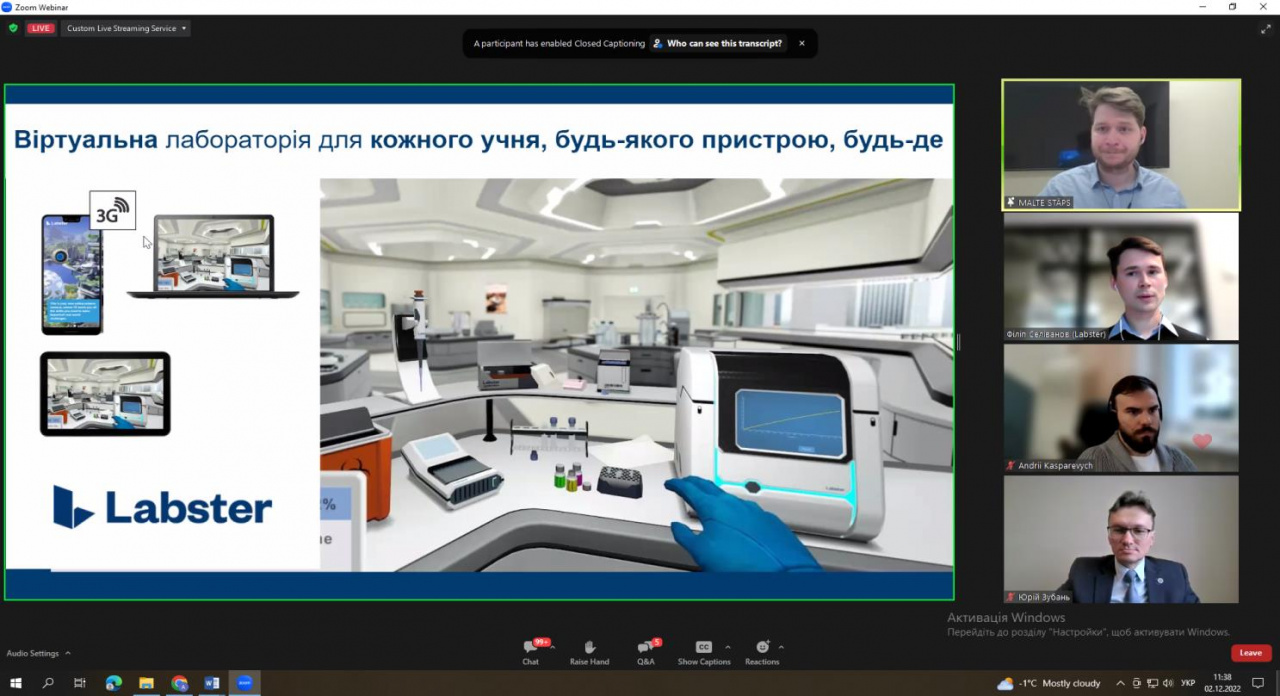Select Філіп Селіванов (Labster) video thumbnail

pos(1121,276)
